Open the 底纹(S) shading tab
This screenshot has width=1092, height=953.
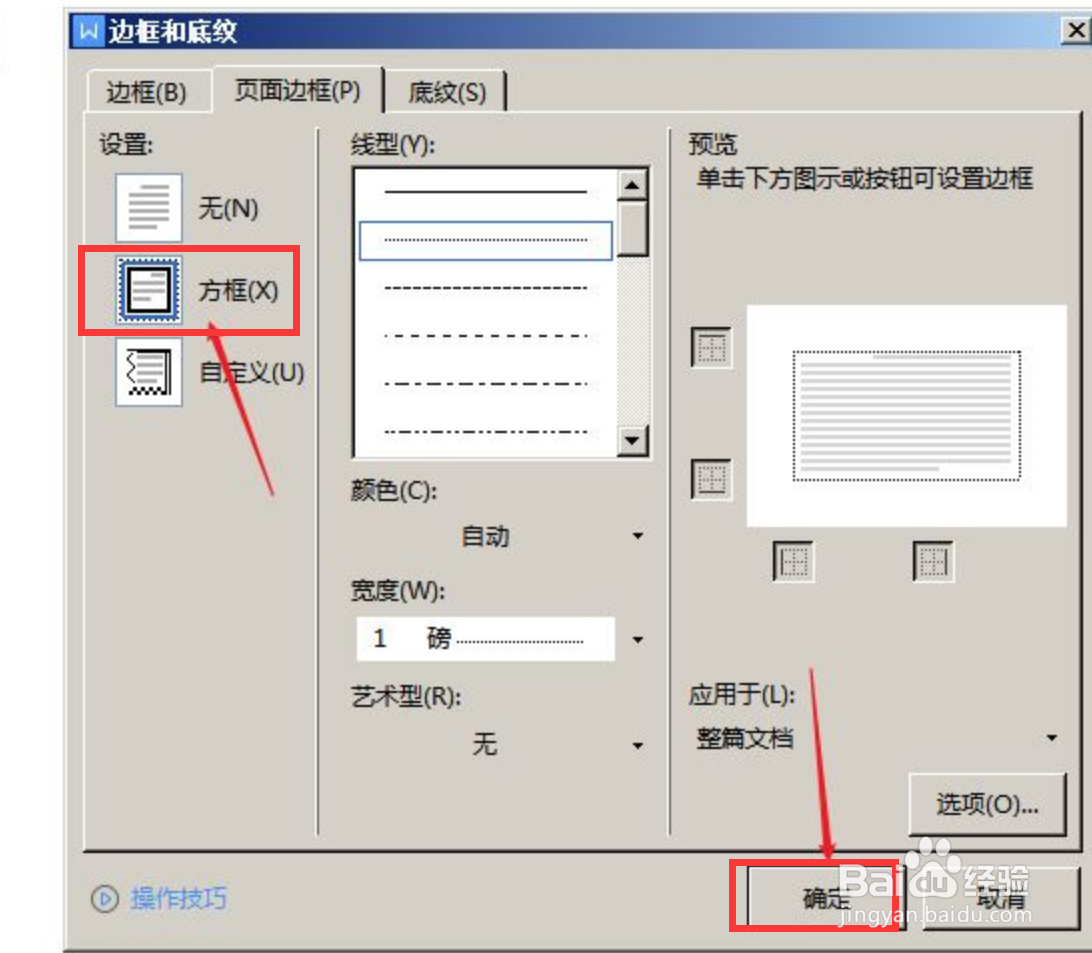coord(447,92)
